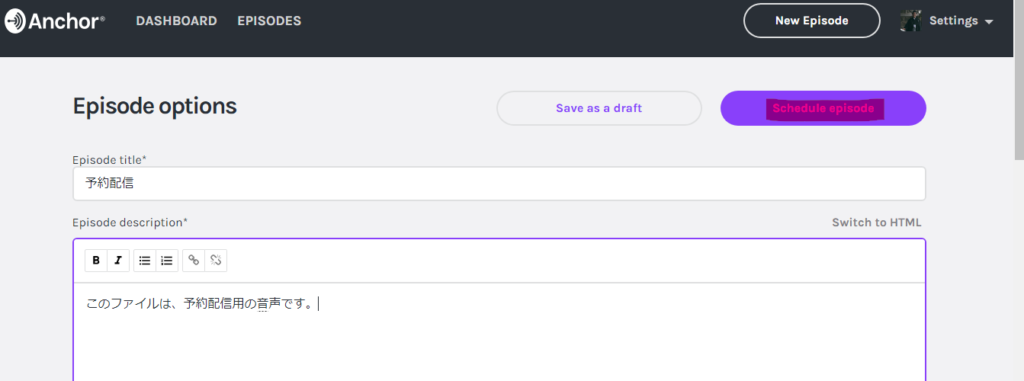Click the Schedule episode button
Image resolution: width=1024 pixels, height=381 pixels.
(823, 108)
